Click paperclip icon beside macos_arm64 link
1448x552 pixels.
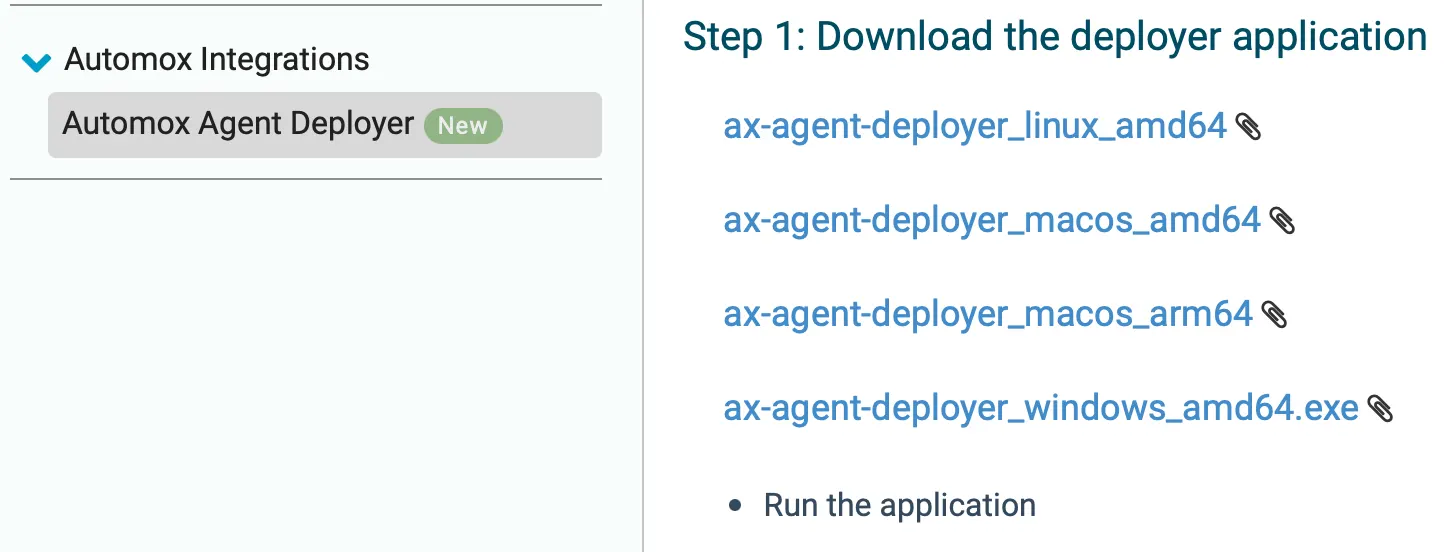click(x=1274, y=315)
